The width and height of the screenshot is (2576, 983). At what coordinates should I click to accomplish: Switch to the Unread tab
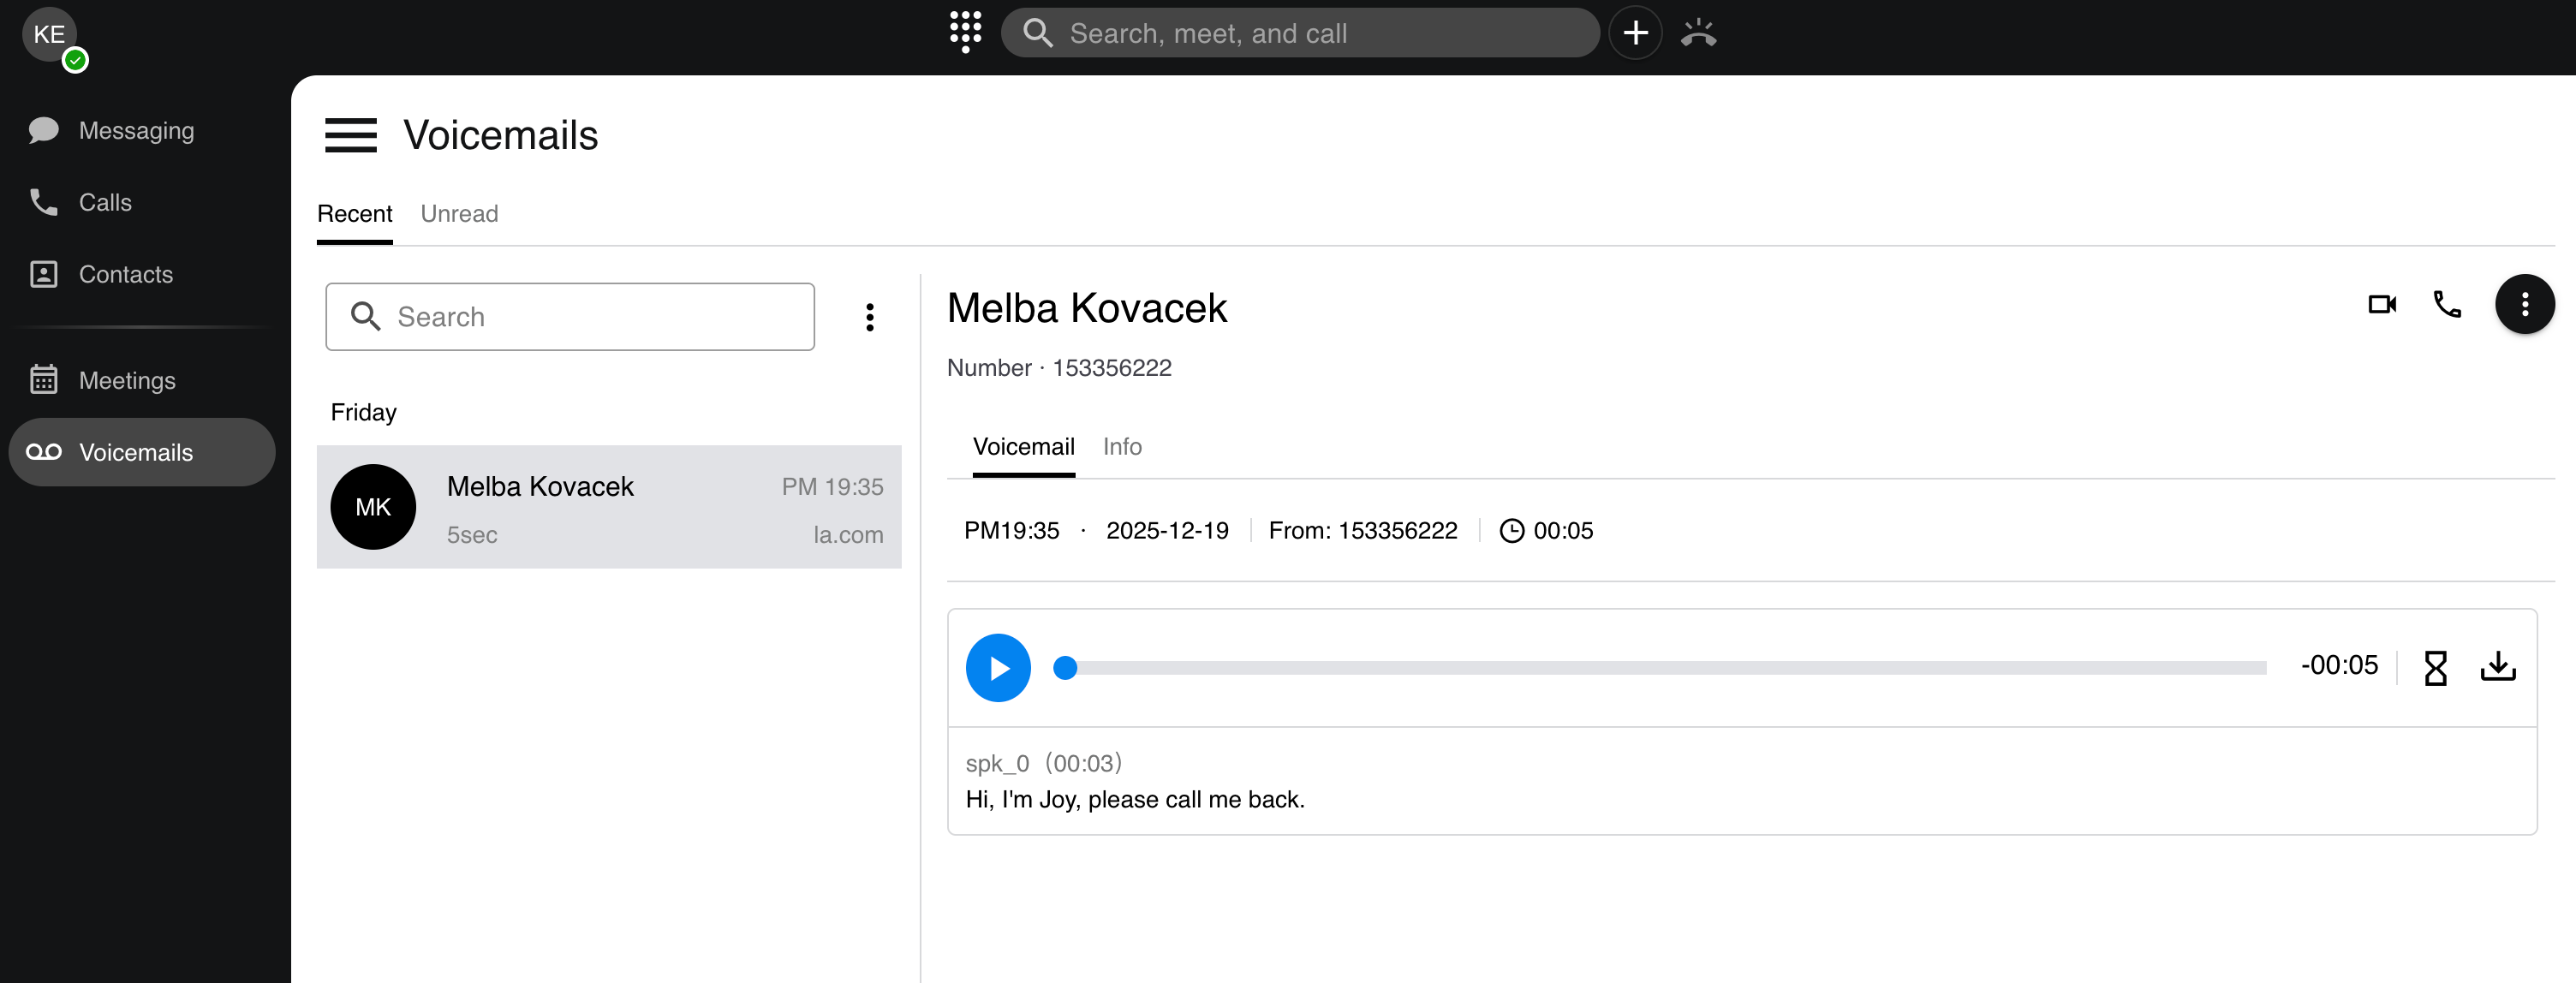pos(459,214)
